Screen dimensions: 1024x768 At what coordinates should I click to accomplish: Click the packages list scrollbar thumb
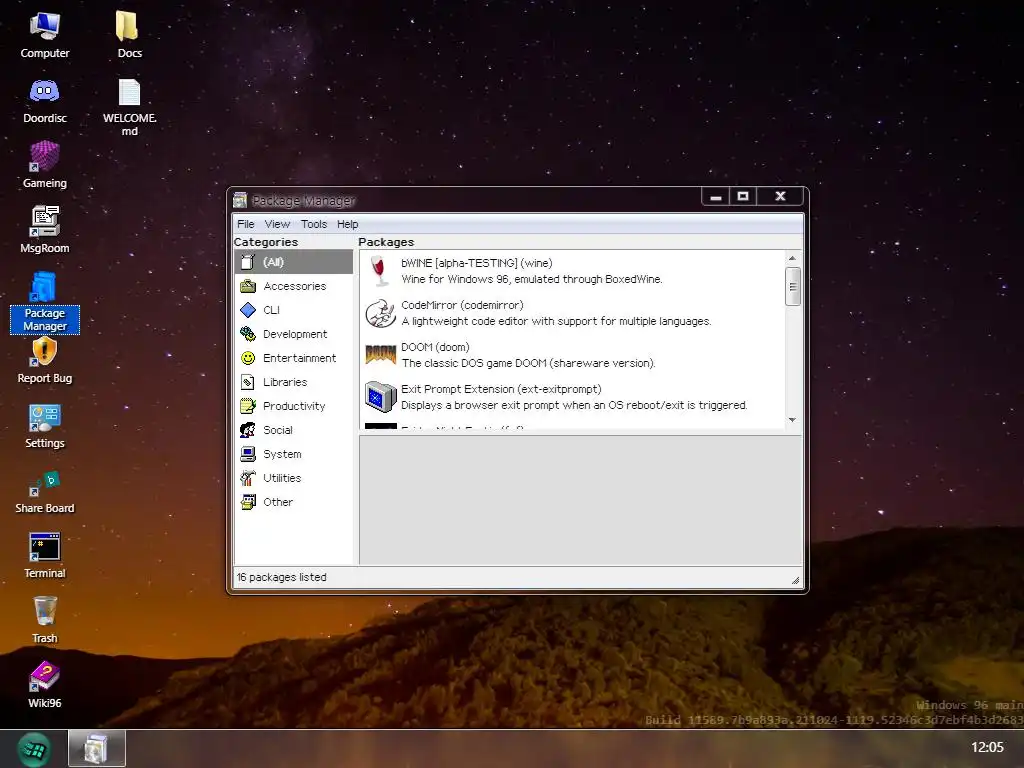coord(792,286)
